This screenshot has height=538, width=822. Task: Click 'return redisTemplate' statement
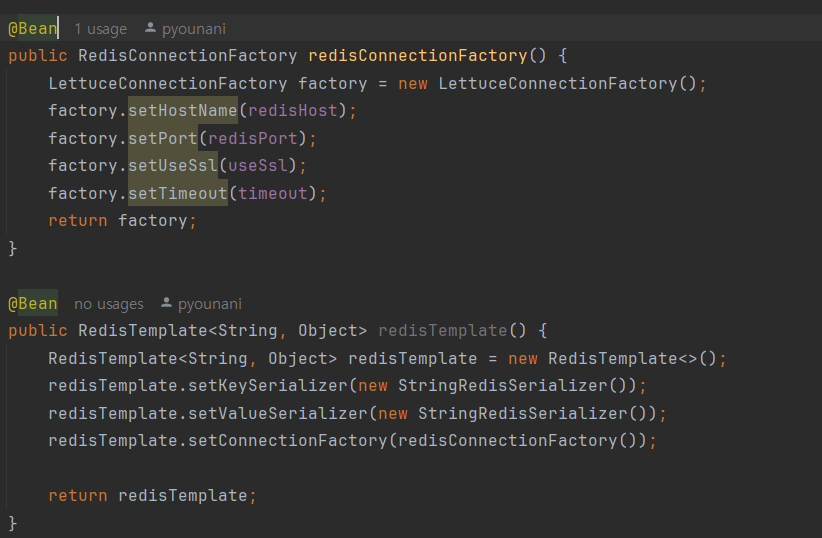(x=153, y=496)
